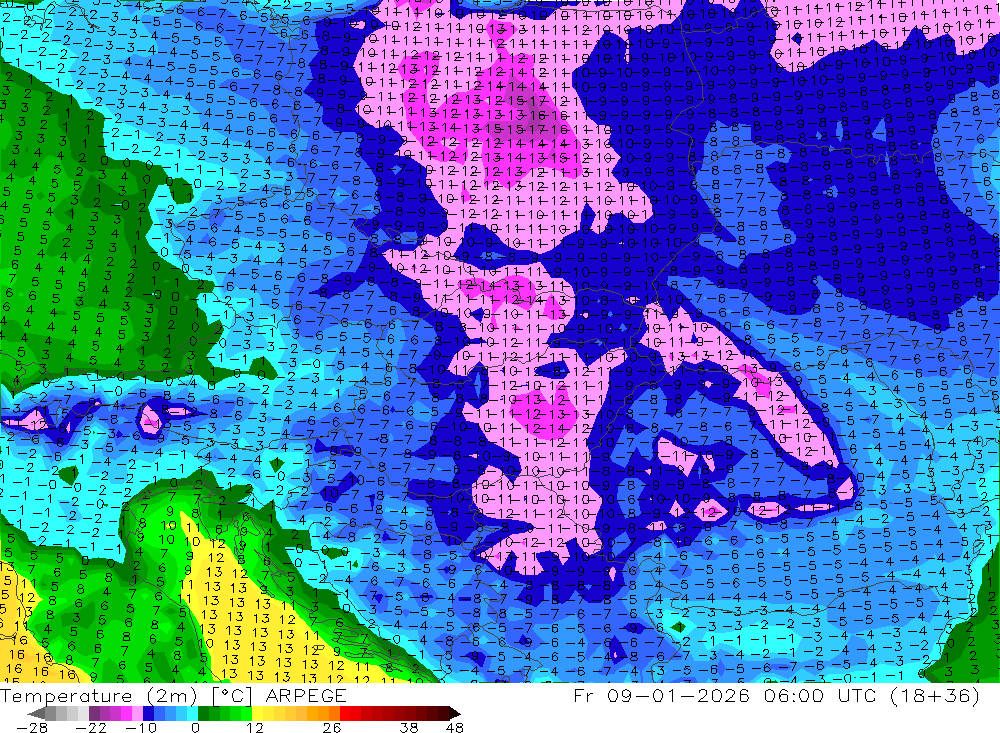Image resolution: width=1000 pixels, height=733 pixels.
Task: Click the light pink swatch left of -10
Action: coord(137,713)
